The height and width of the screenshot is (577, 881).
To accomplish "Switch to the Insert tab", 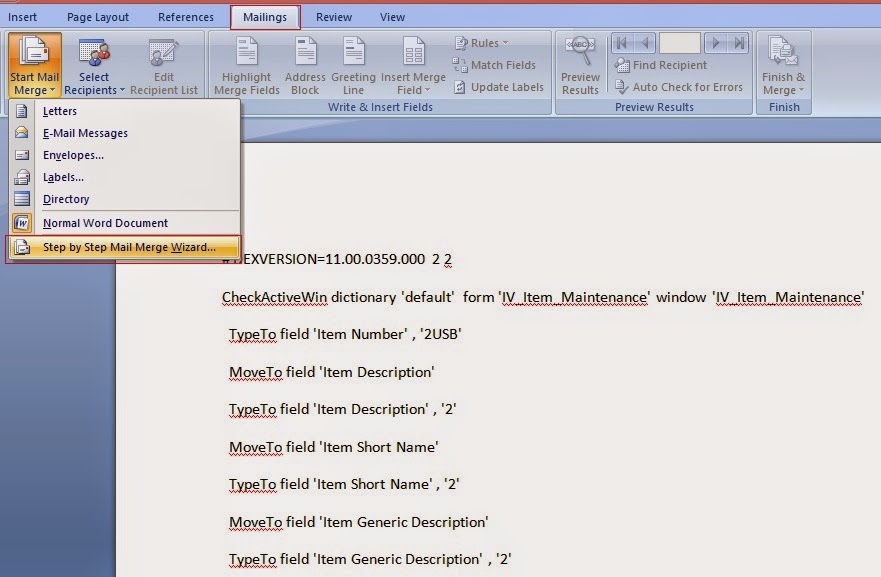I will pyautogui.click(x=22, y=17).
